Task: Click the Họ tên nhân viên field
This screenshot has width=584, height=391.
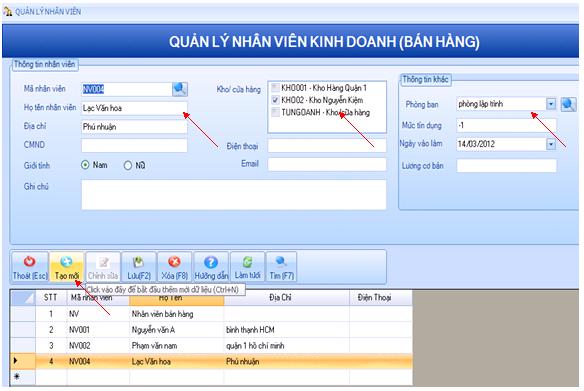Action: [134, 108]
